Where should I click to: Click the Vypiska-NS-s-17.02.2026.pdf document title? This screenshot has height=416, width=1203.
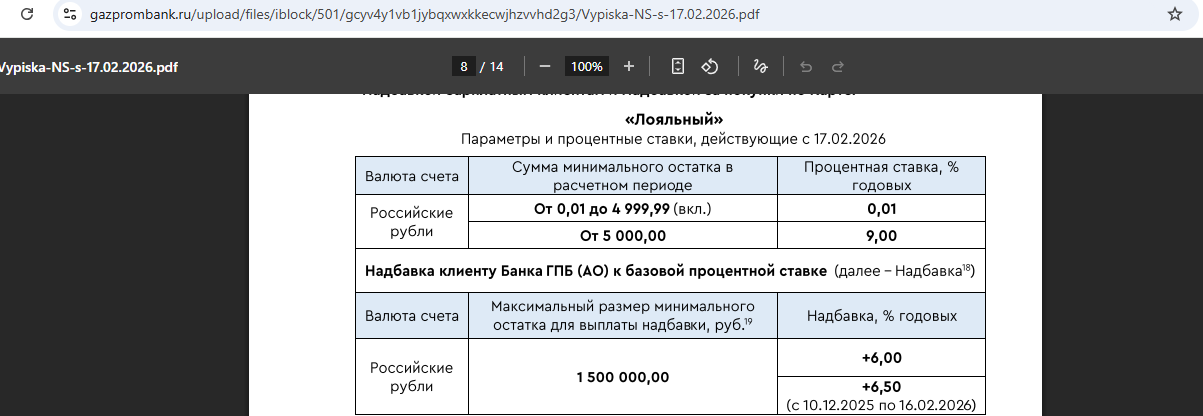[x=88, y=67]
